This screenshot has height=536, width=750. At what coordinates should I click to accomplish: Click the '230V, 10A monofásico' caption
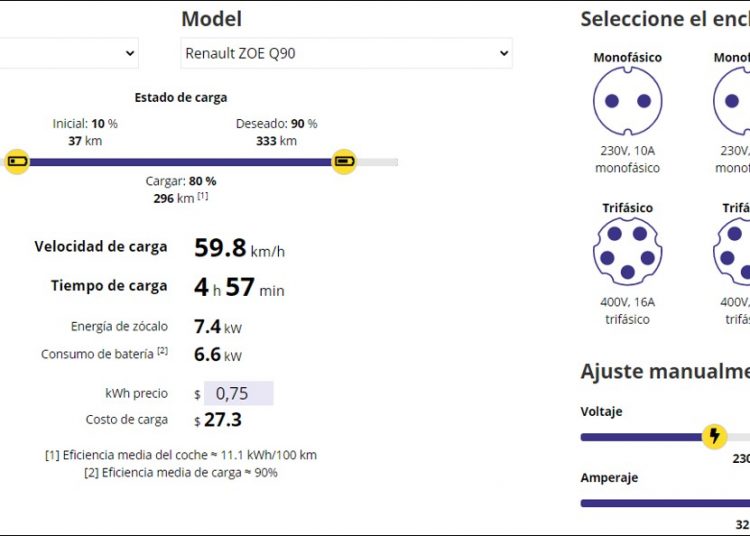coord(627,160)
